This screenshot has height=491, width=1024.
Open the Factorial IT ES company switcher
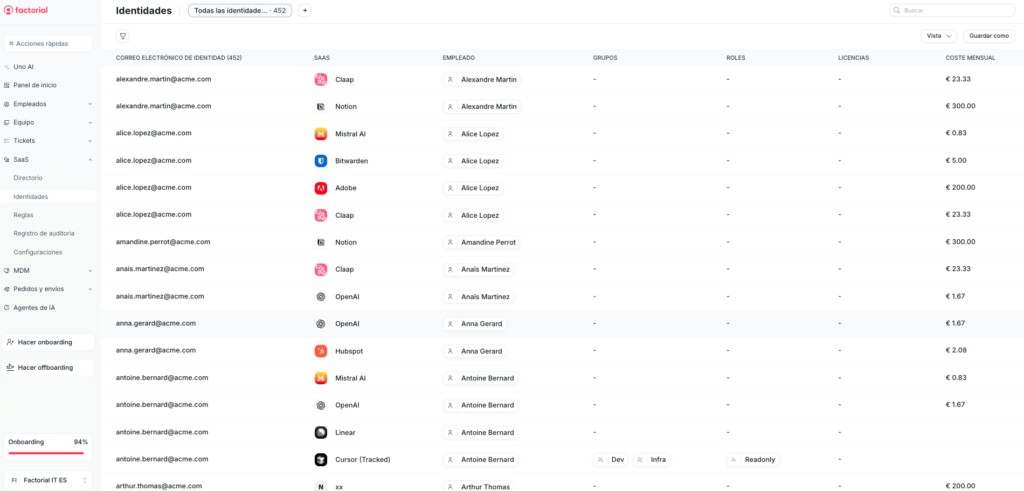pos(48,480)
